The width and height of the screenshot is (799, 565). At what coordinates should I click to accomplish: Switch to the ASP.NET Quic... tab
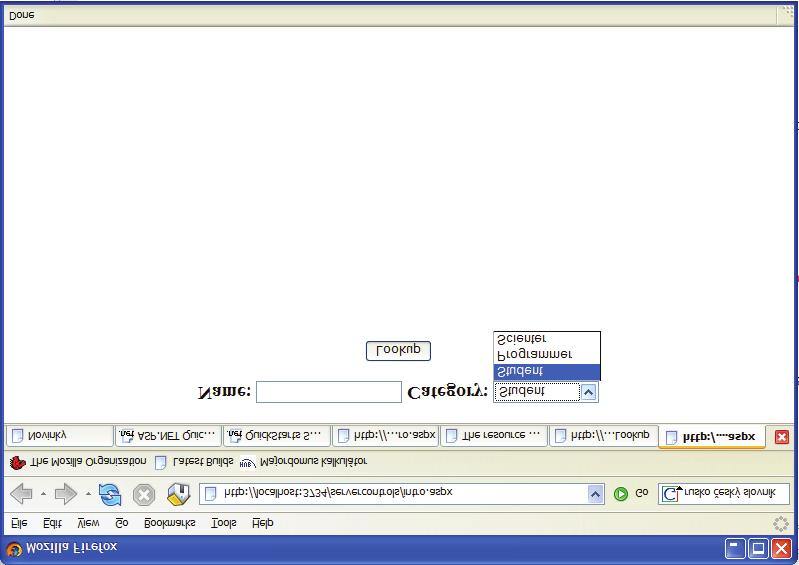point(168,436)
